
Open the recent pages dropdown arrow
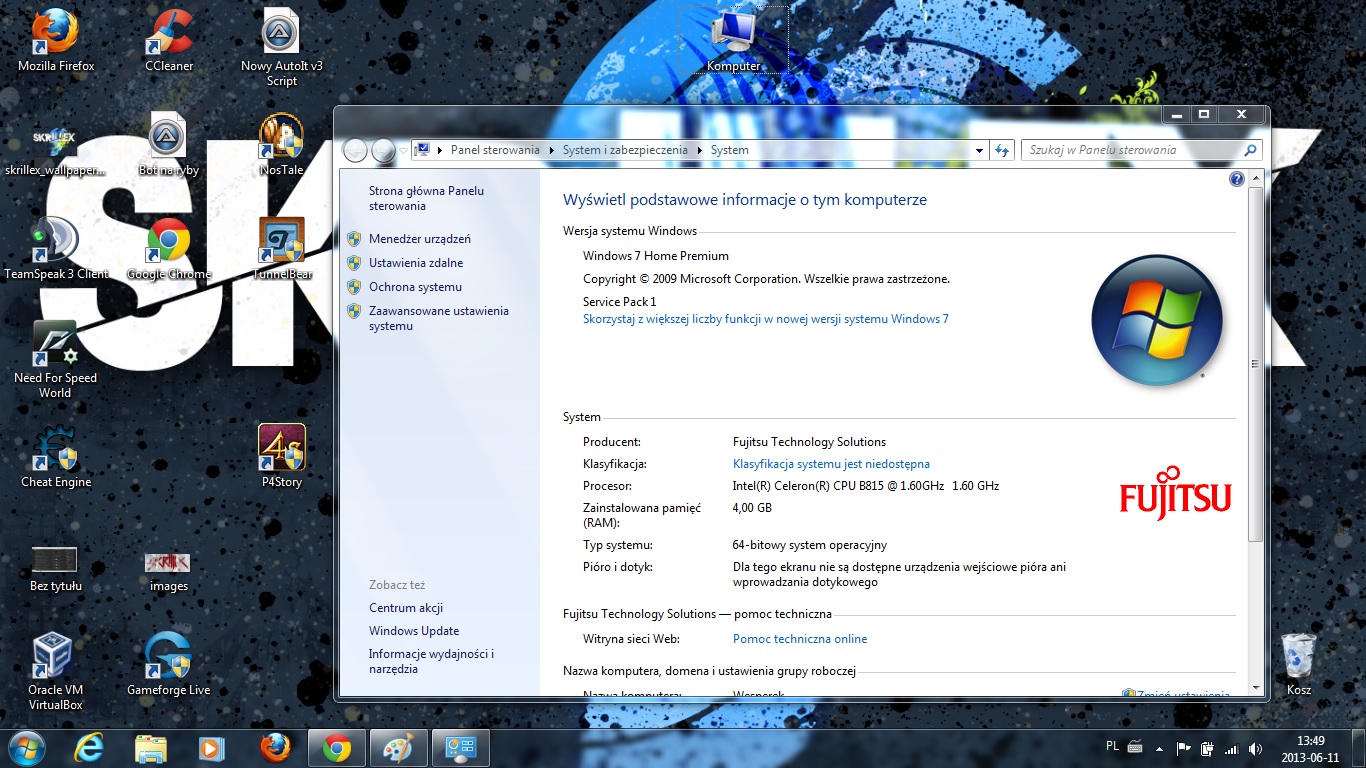click(403, 150)
